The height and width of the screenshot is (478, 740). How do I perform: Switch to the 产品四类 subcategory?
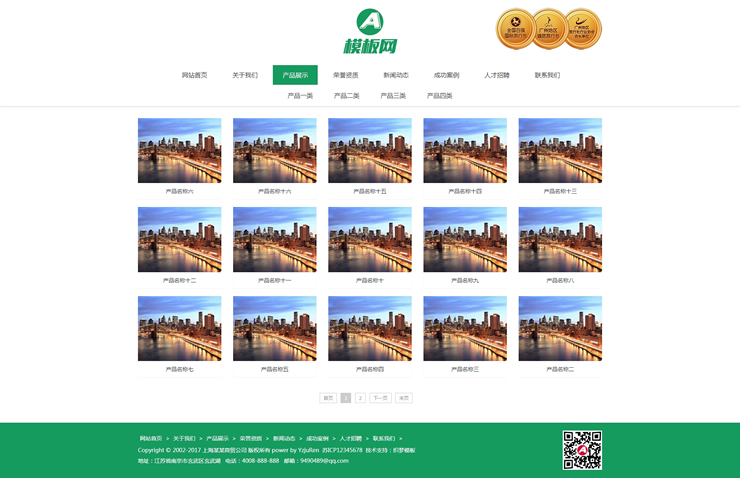click(x=440, y=96)
